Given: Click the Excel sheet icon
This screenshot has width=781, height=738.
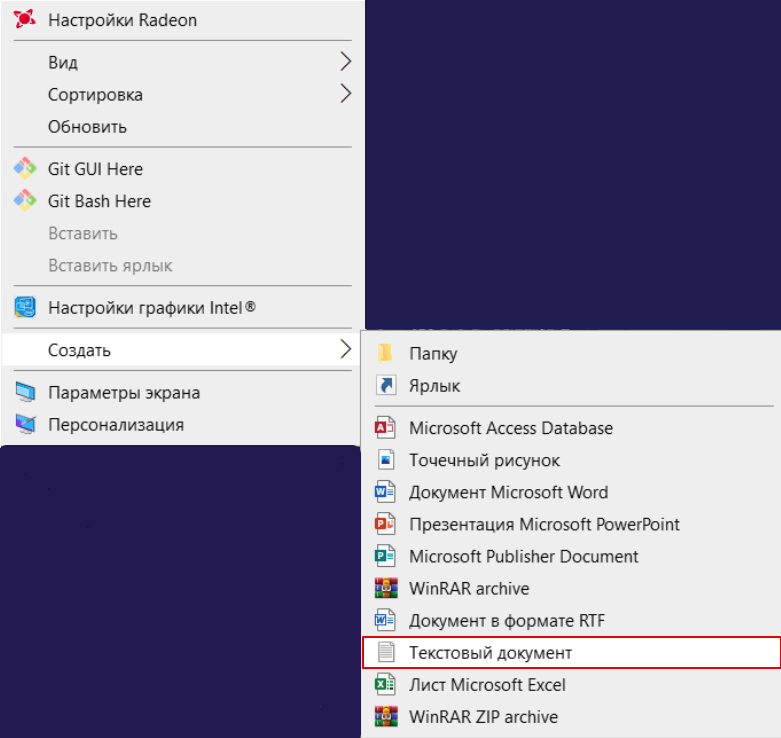Looking at the screenshot, I should tap(386, 684).
